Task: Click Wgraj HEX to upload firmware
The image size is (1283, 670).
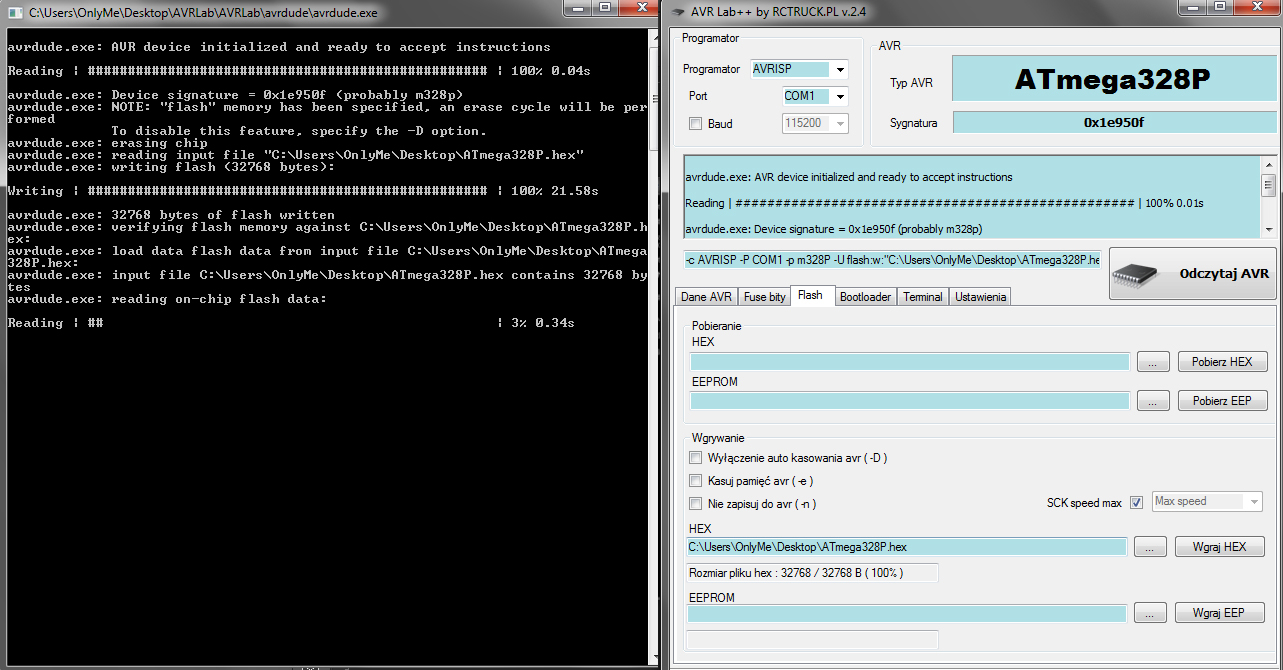Action: click(x=1221, y=547)
